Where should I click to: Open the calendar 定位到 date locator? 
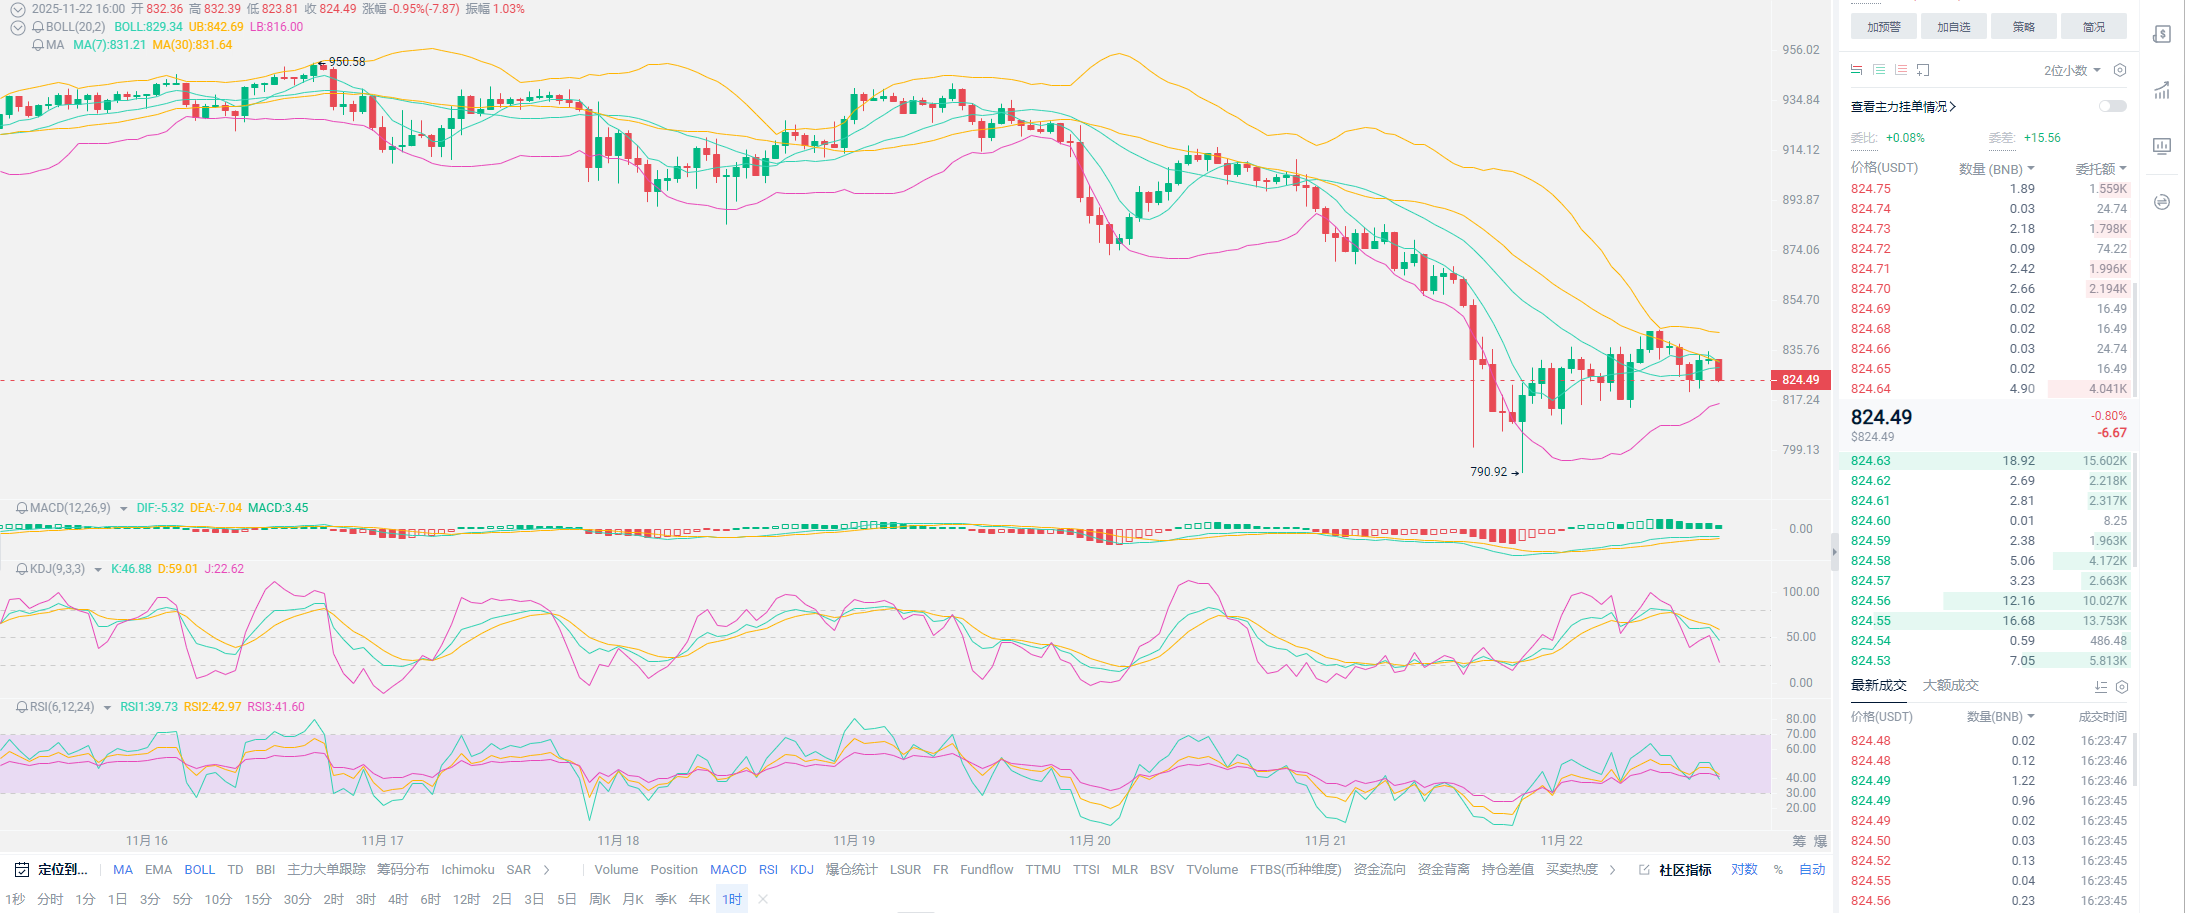point(52,870)
